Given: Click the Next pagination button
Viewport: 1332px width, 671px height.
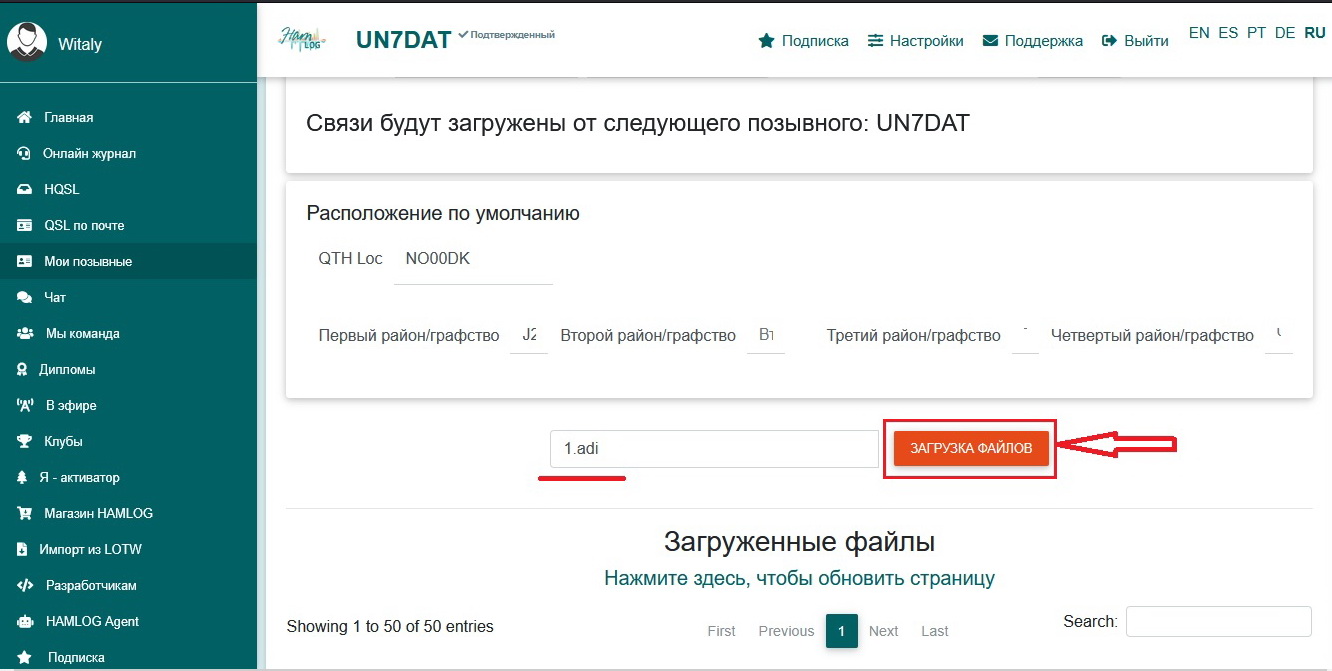Looking at the screenshot, I should point(883,631).
